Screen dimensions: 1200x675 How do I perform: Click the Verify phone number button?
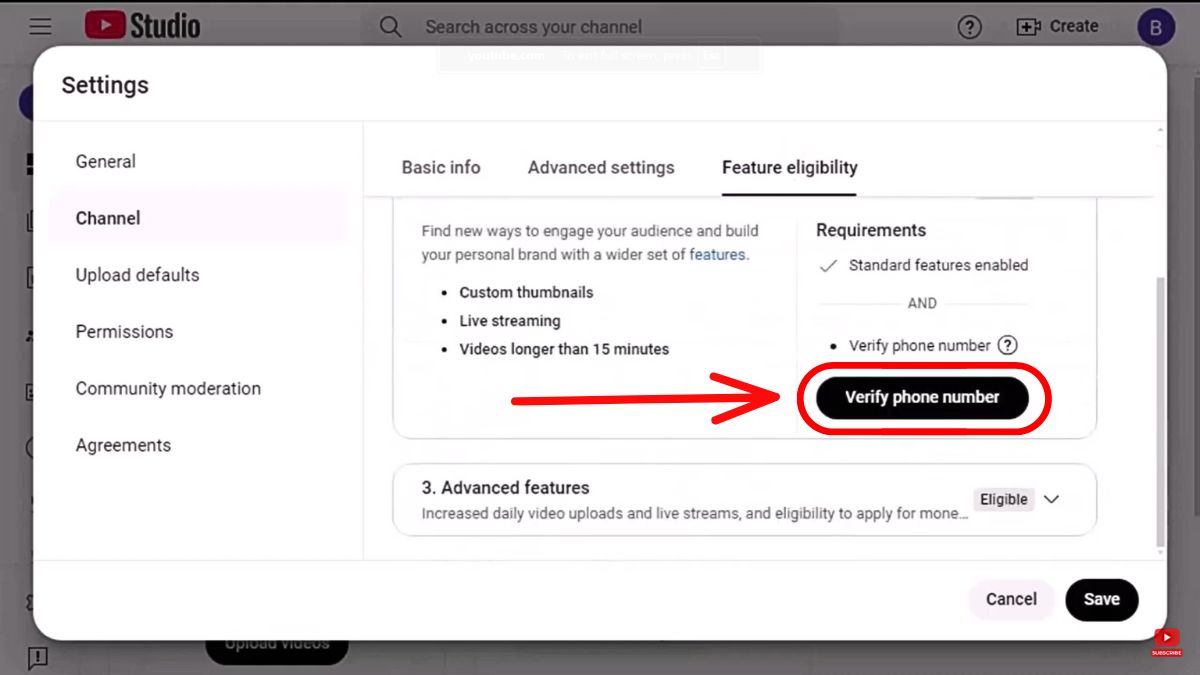point(922,397)
